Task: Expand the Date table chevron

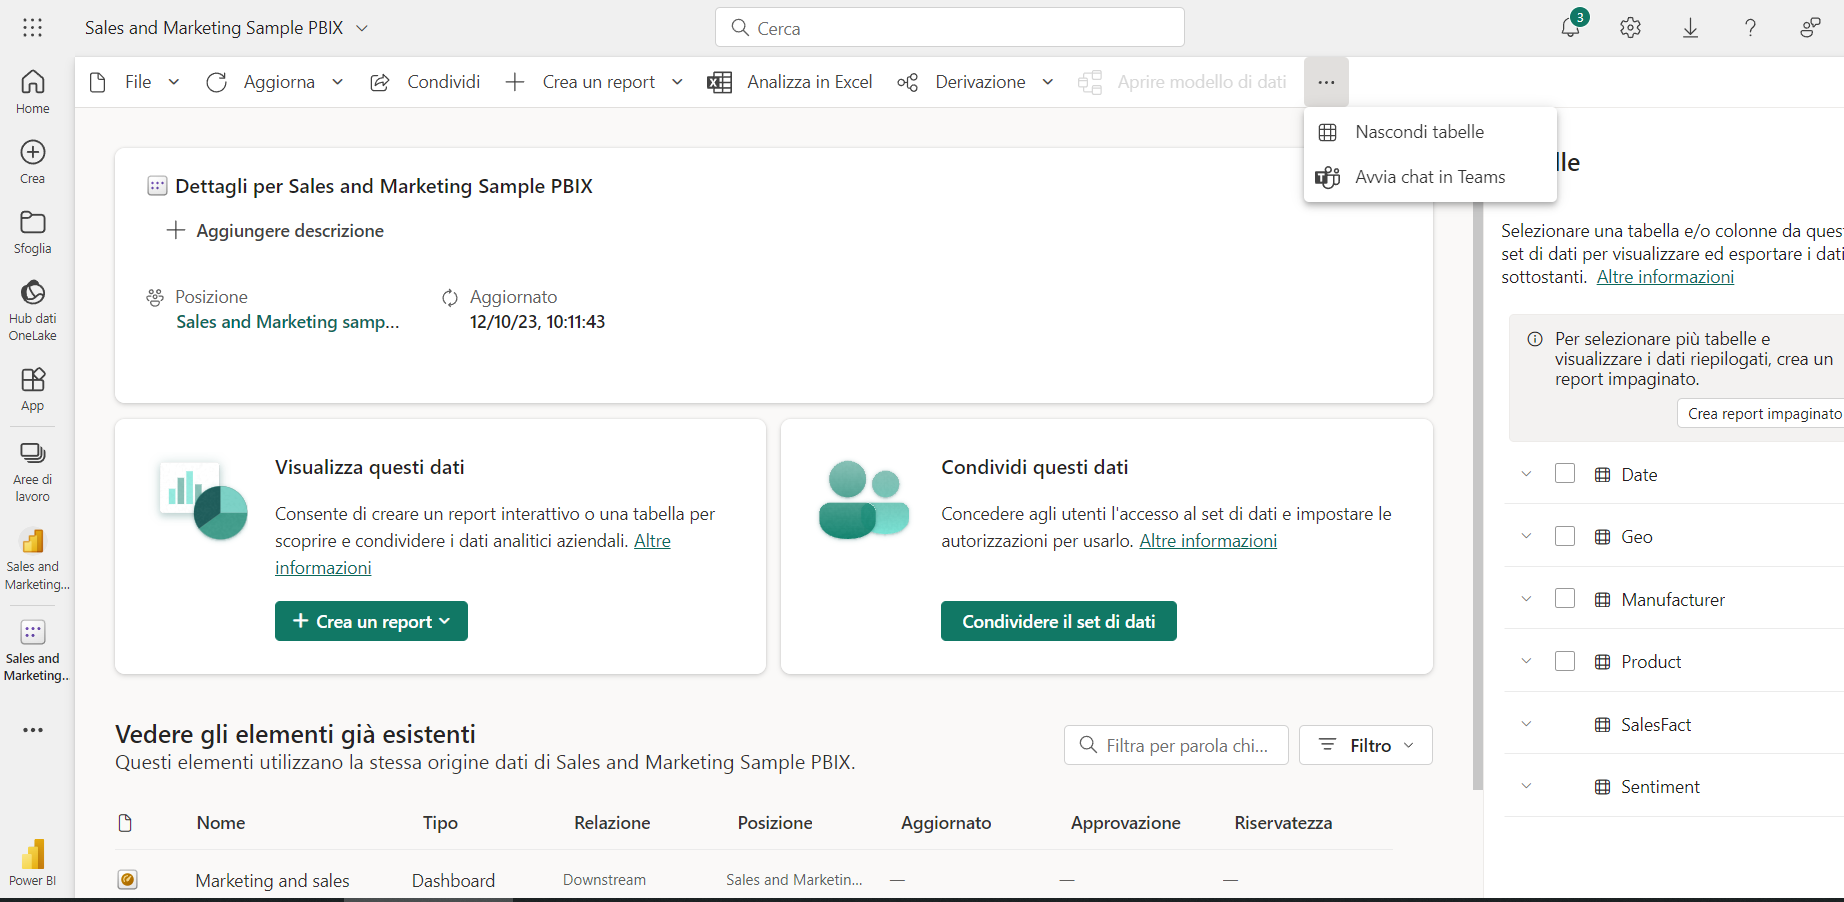Action: 1526,474
